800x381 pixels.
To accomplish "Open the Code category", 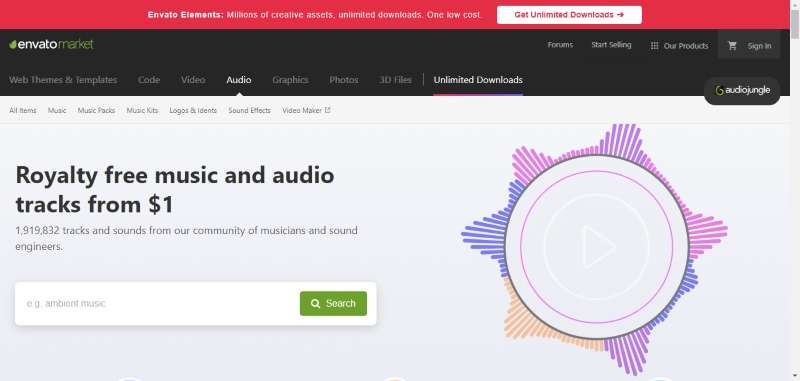I will [149, 80].
